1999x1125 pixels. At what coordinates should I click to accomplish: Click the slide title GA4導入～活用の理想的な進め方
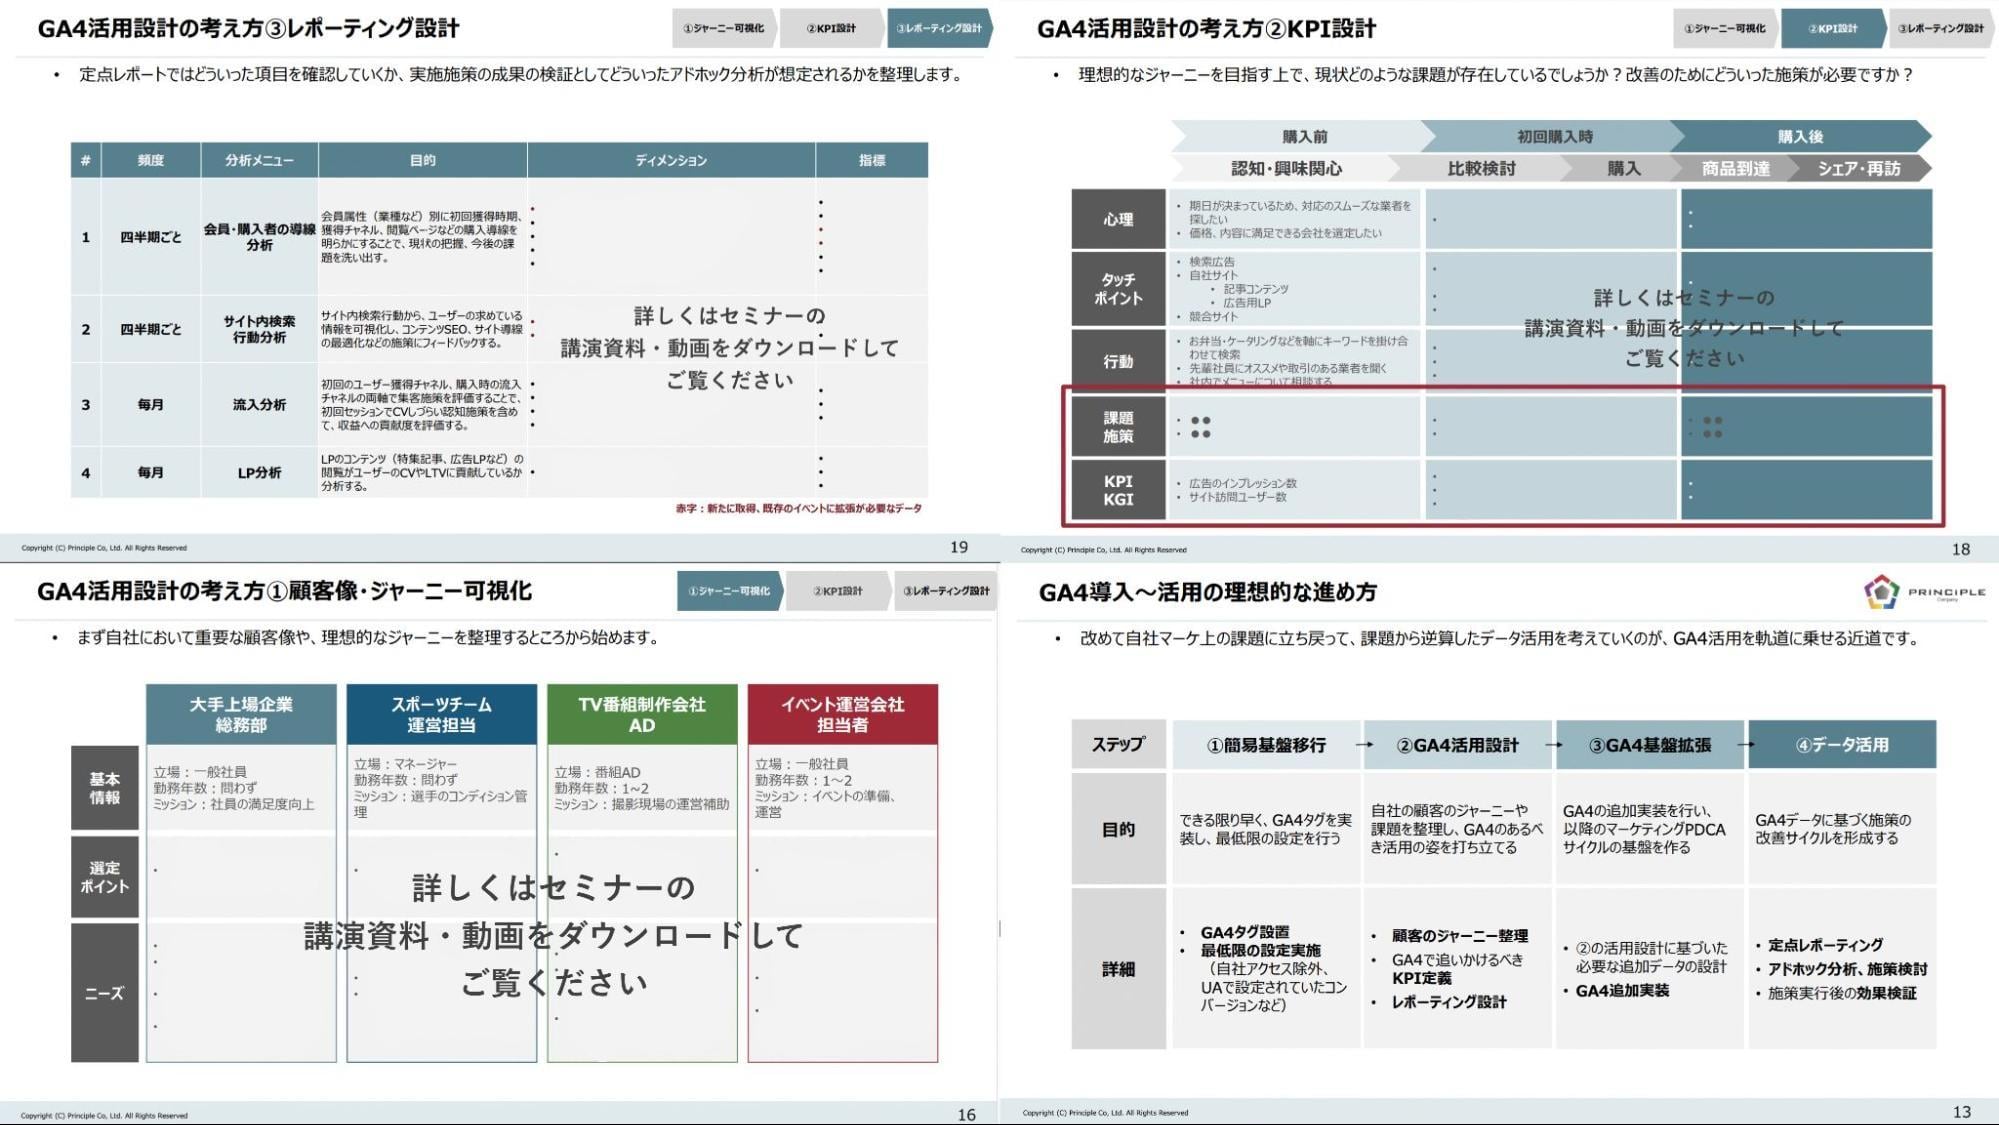(1207, 592)
